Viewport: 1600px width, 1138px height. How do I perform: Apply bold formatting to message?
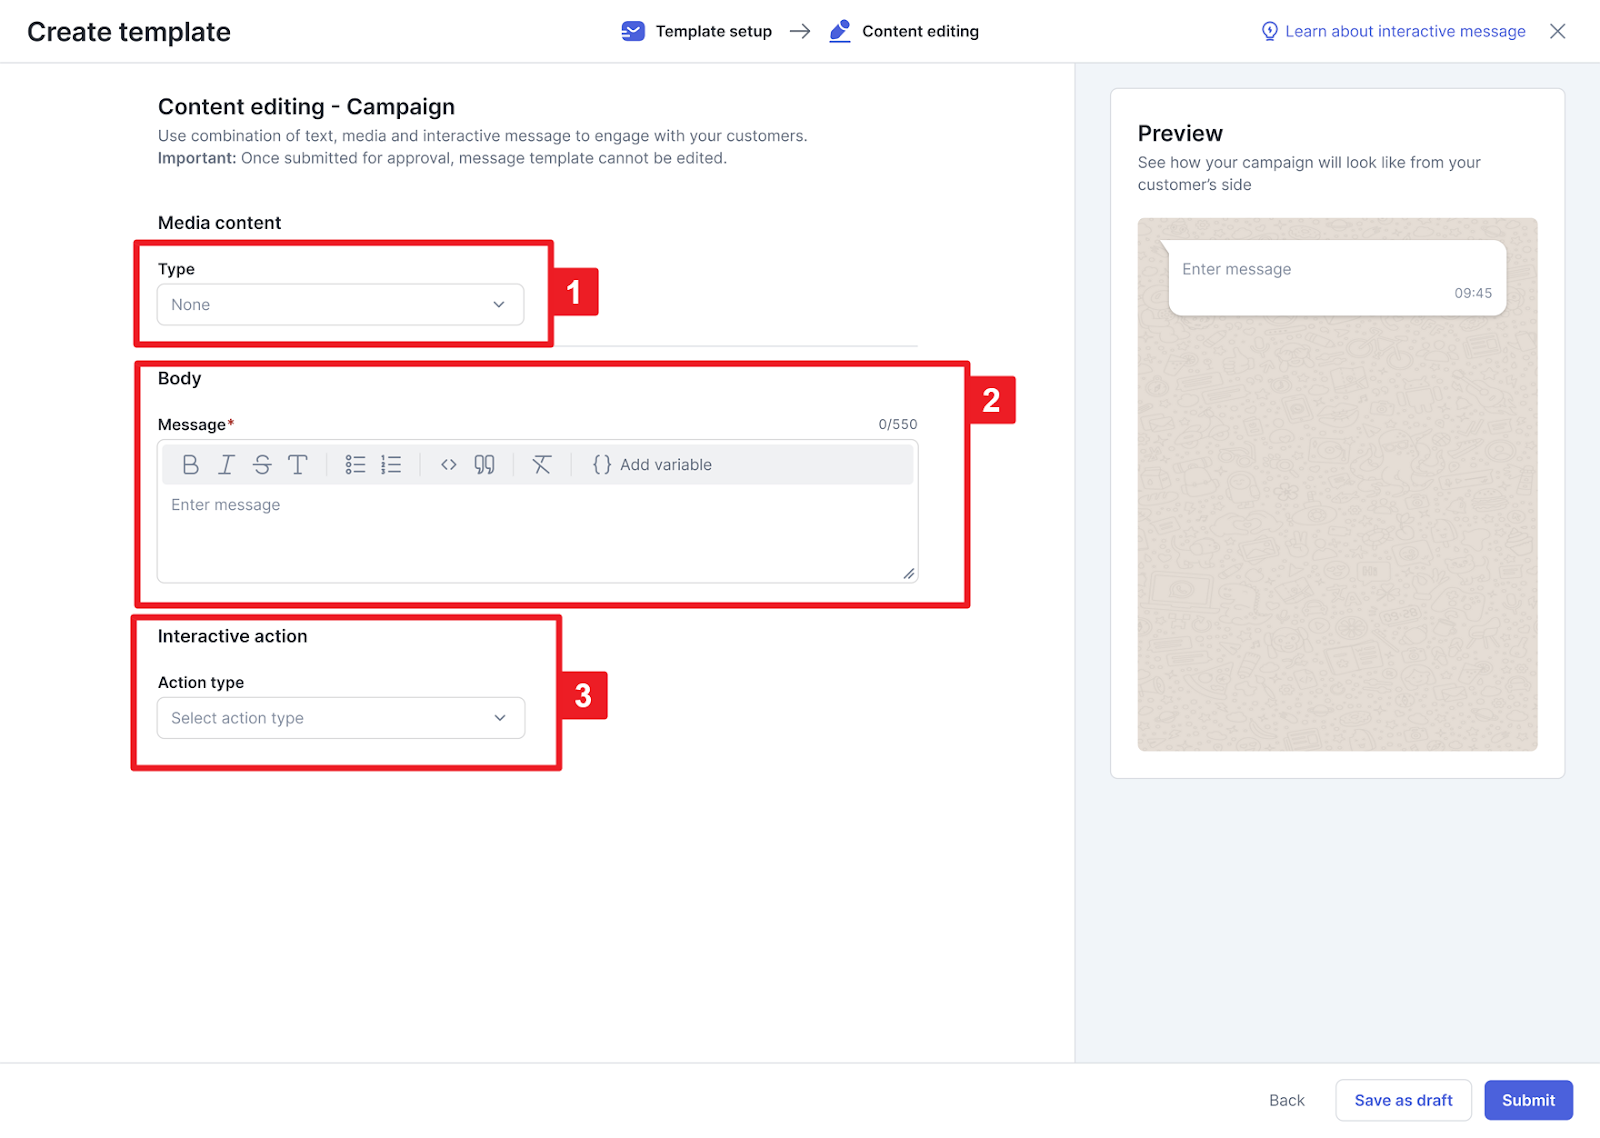(190, 465)
